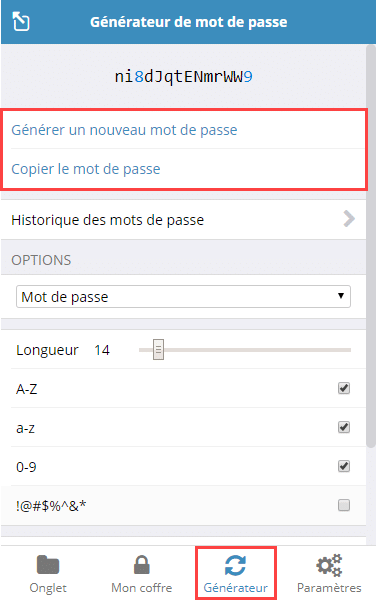Open Paramètres gears icon

[x=329, y=565]
